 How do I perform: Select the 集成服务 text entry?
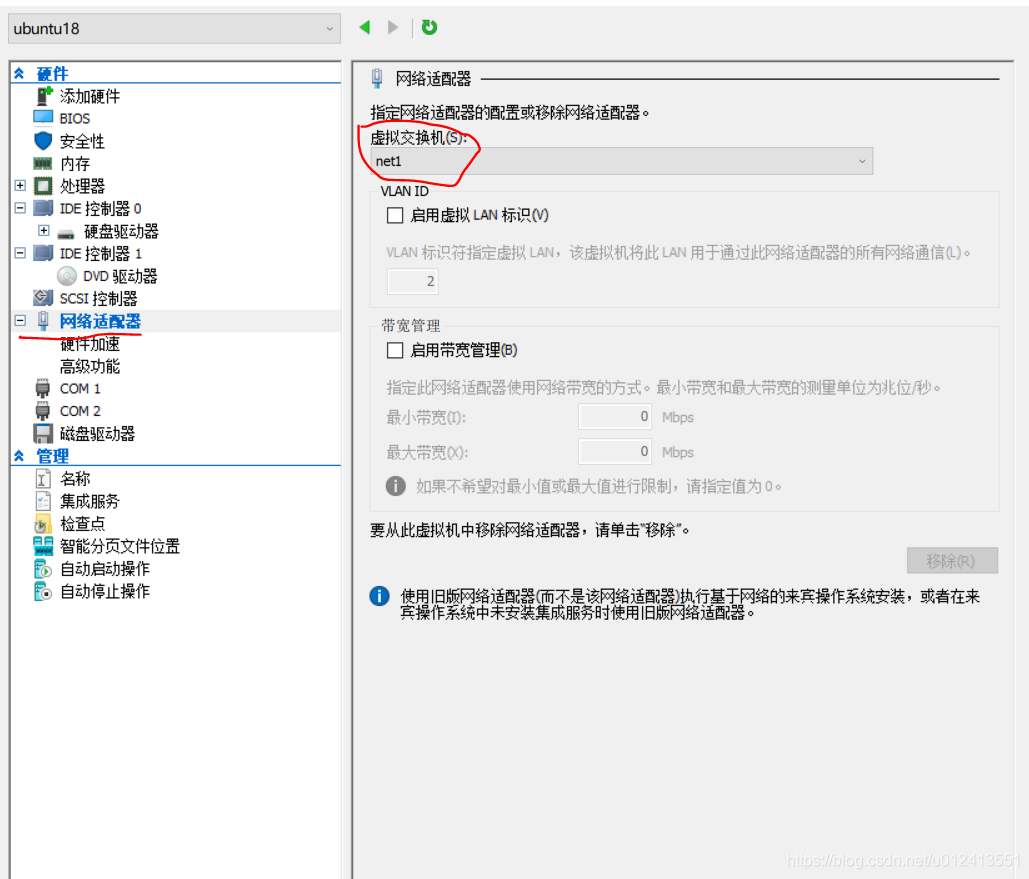coord(90,502)
